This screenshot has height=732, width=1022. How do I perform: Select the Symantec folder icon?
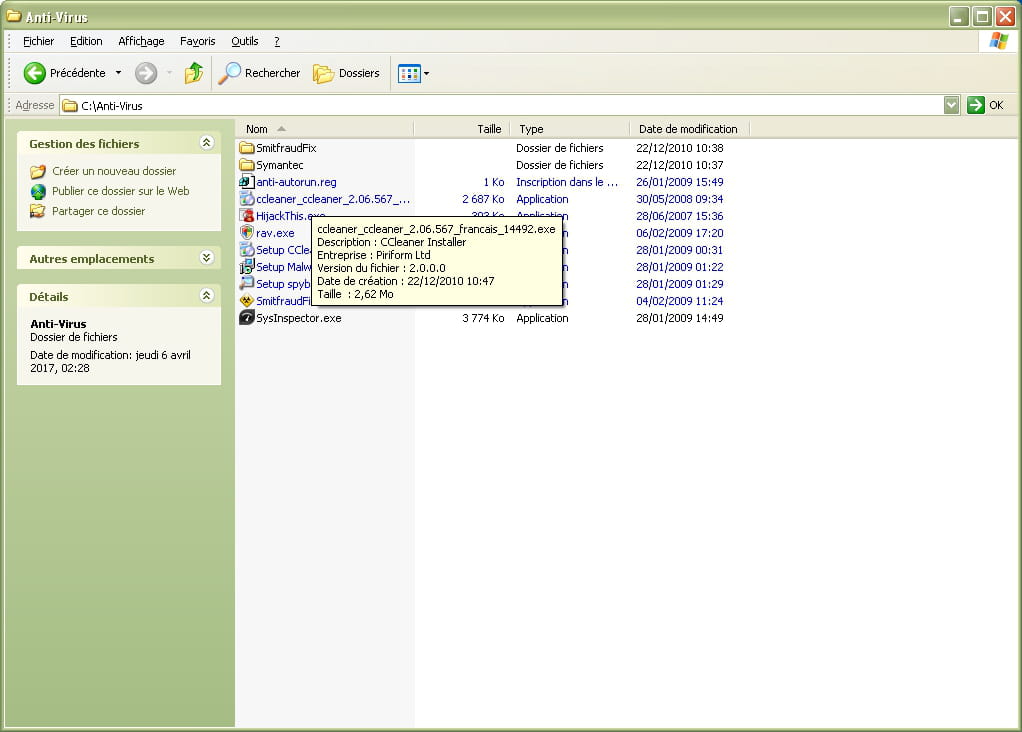[x=247, y=165]
